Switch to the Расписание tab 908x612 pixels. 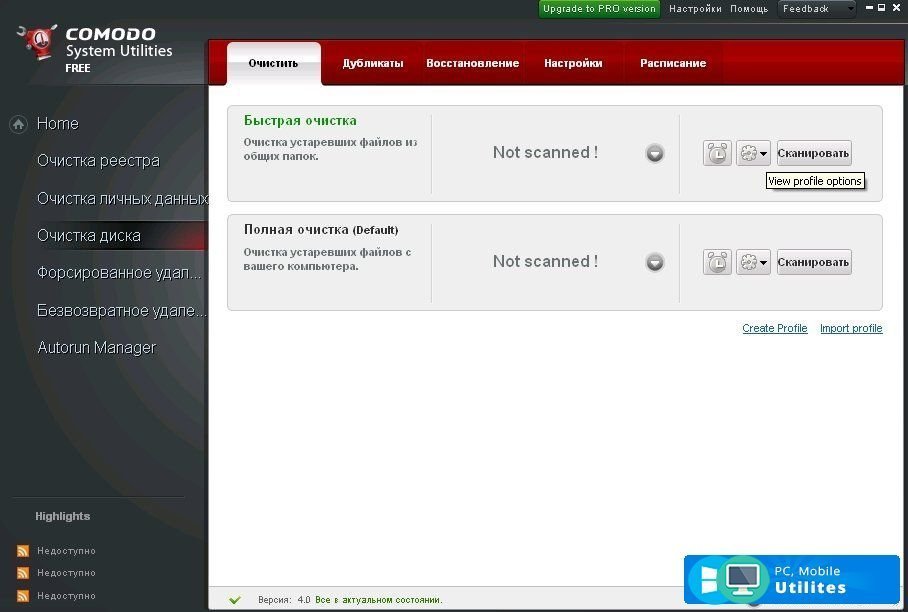[673, 63]
